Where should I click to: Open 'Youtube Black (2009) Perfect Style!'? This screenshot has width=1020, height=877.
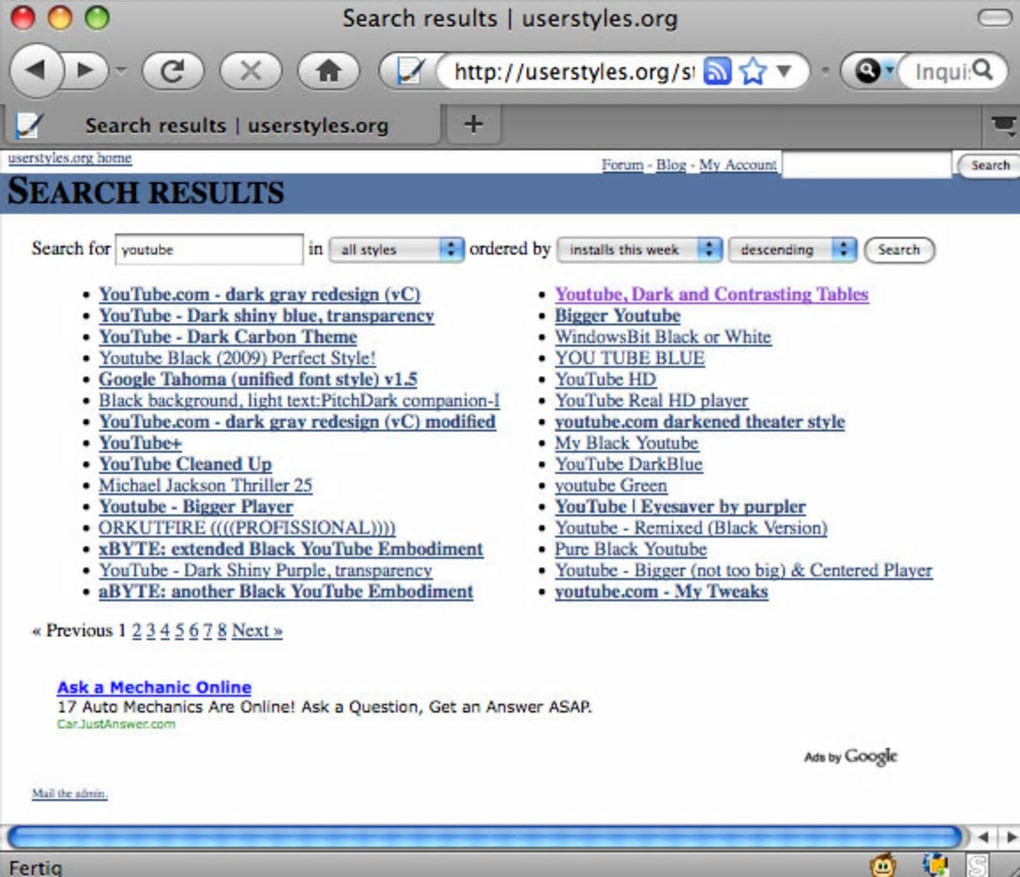point(237,358)
